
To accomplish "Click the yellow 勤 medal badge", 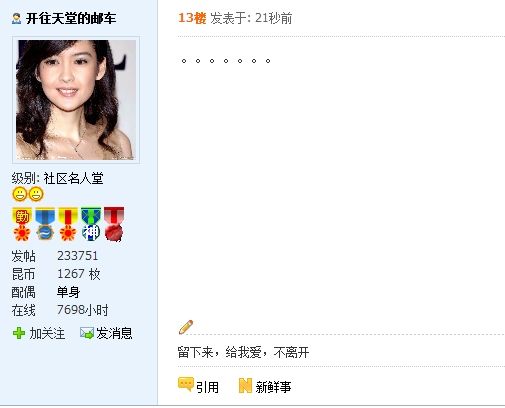I will click(22, 224).
